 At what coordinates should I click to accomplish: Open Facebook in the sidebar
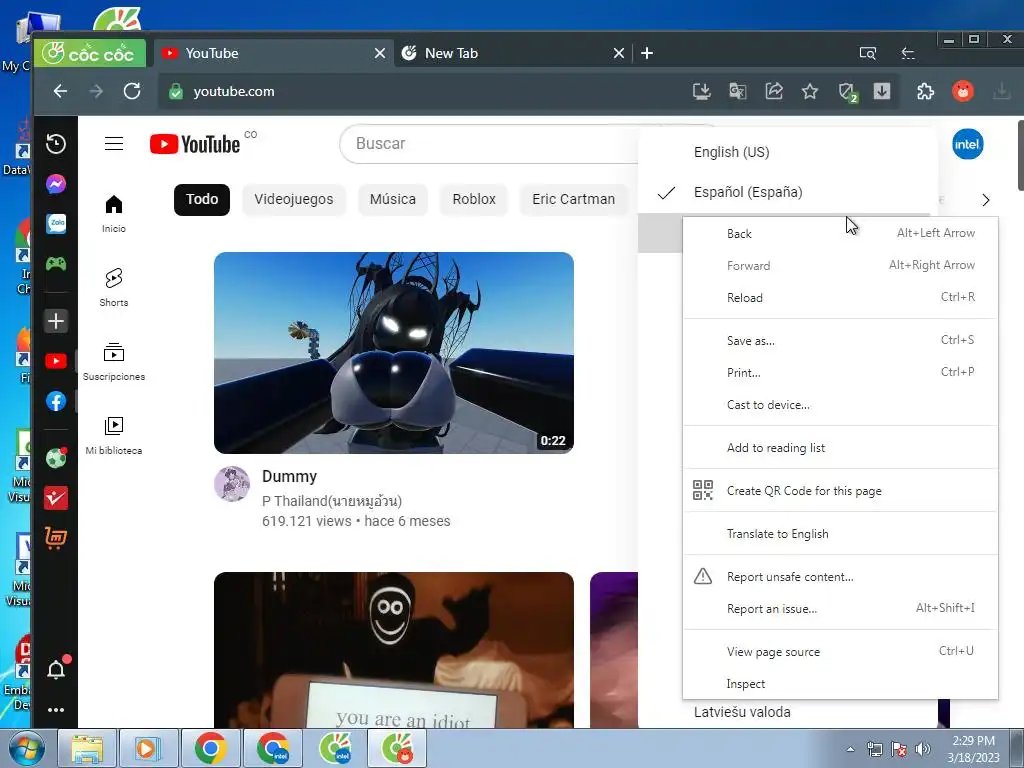pos(56,401)
